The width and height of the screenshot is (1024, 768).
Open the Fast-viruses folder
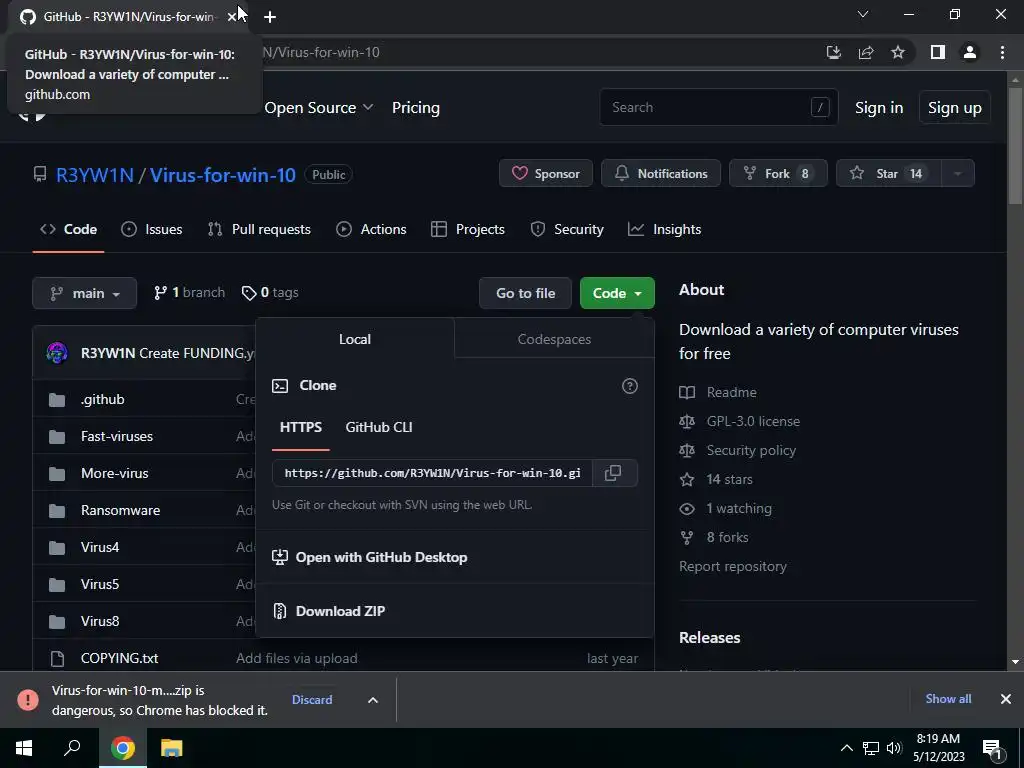coord(116,436)
